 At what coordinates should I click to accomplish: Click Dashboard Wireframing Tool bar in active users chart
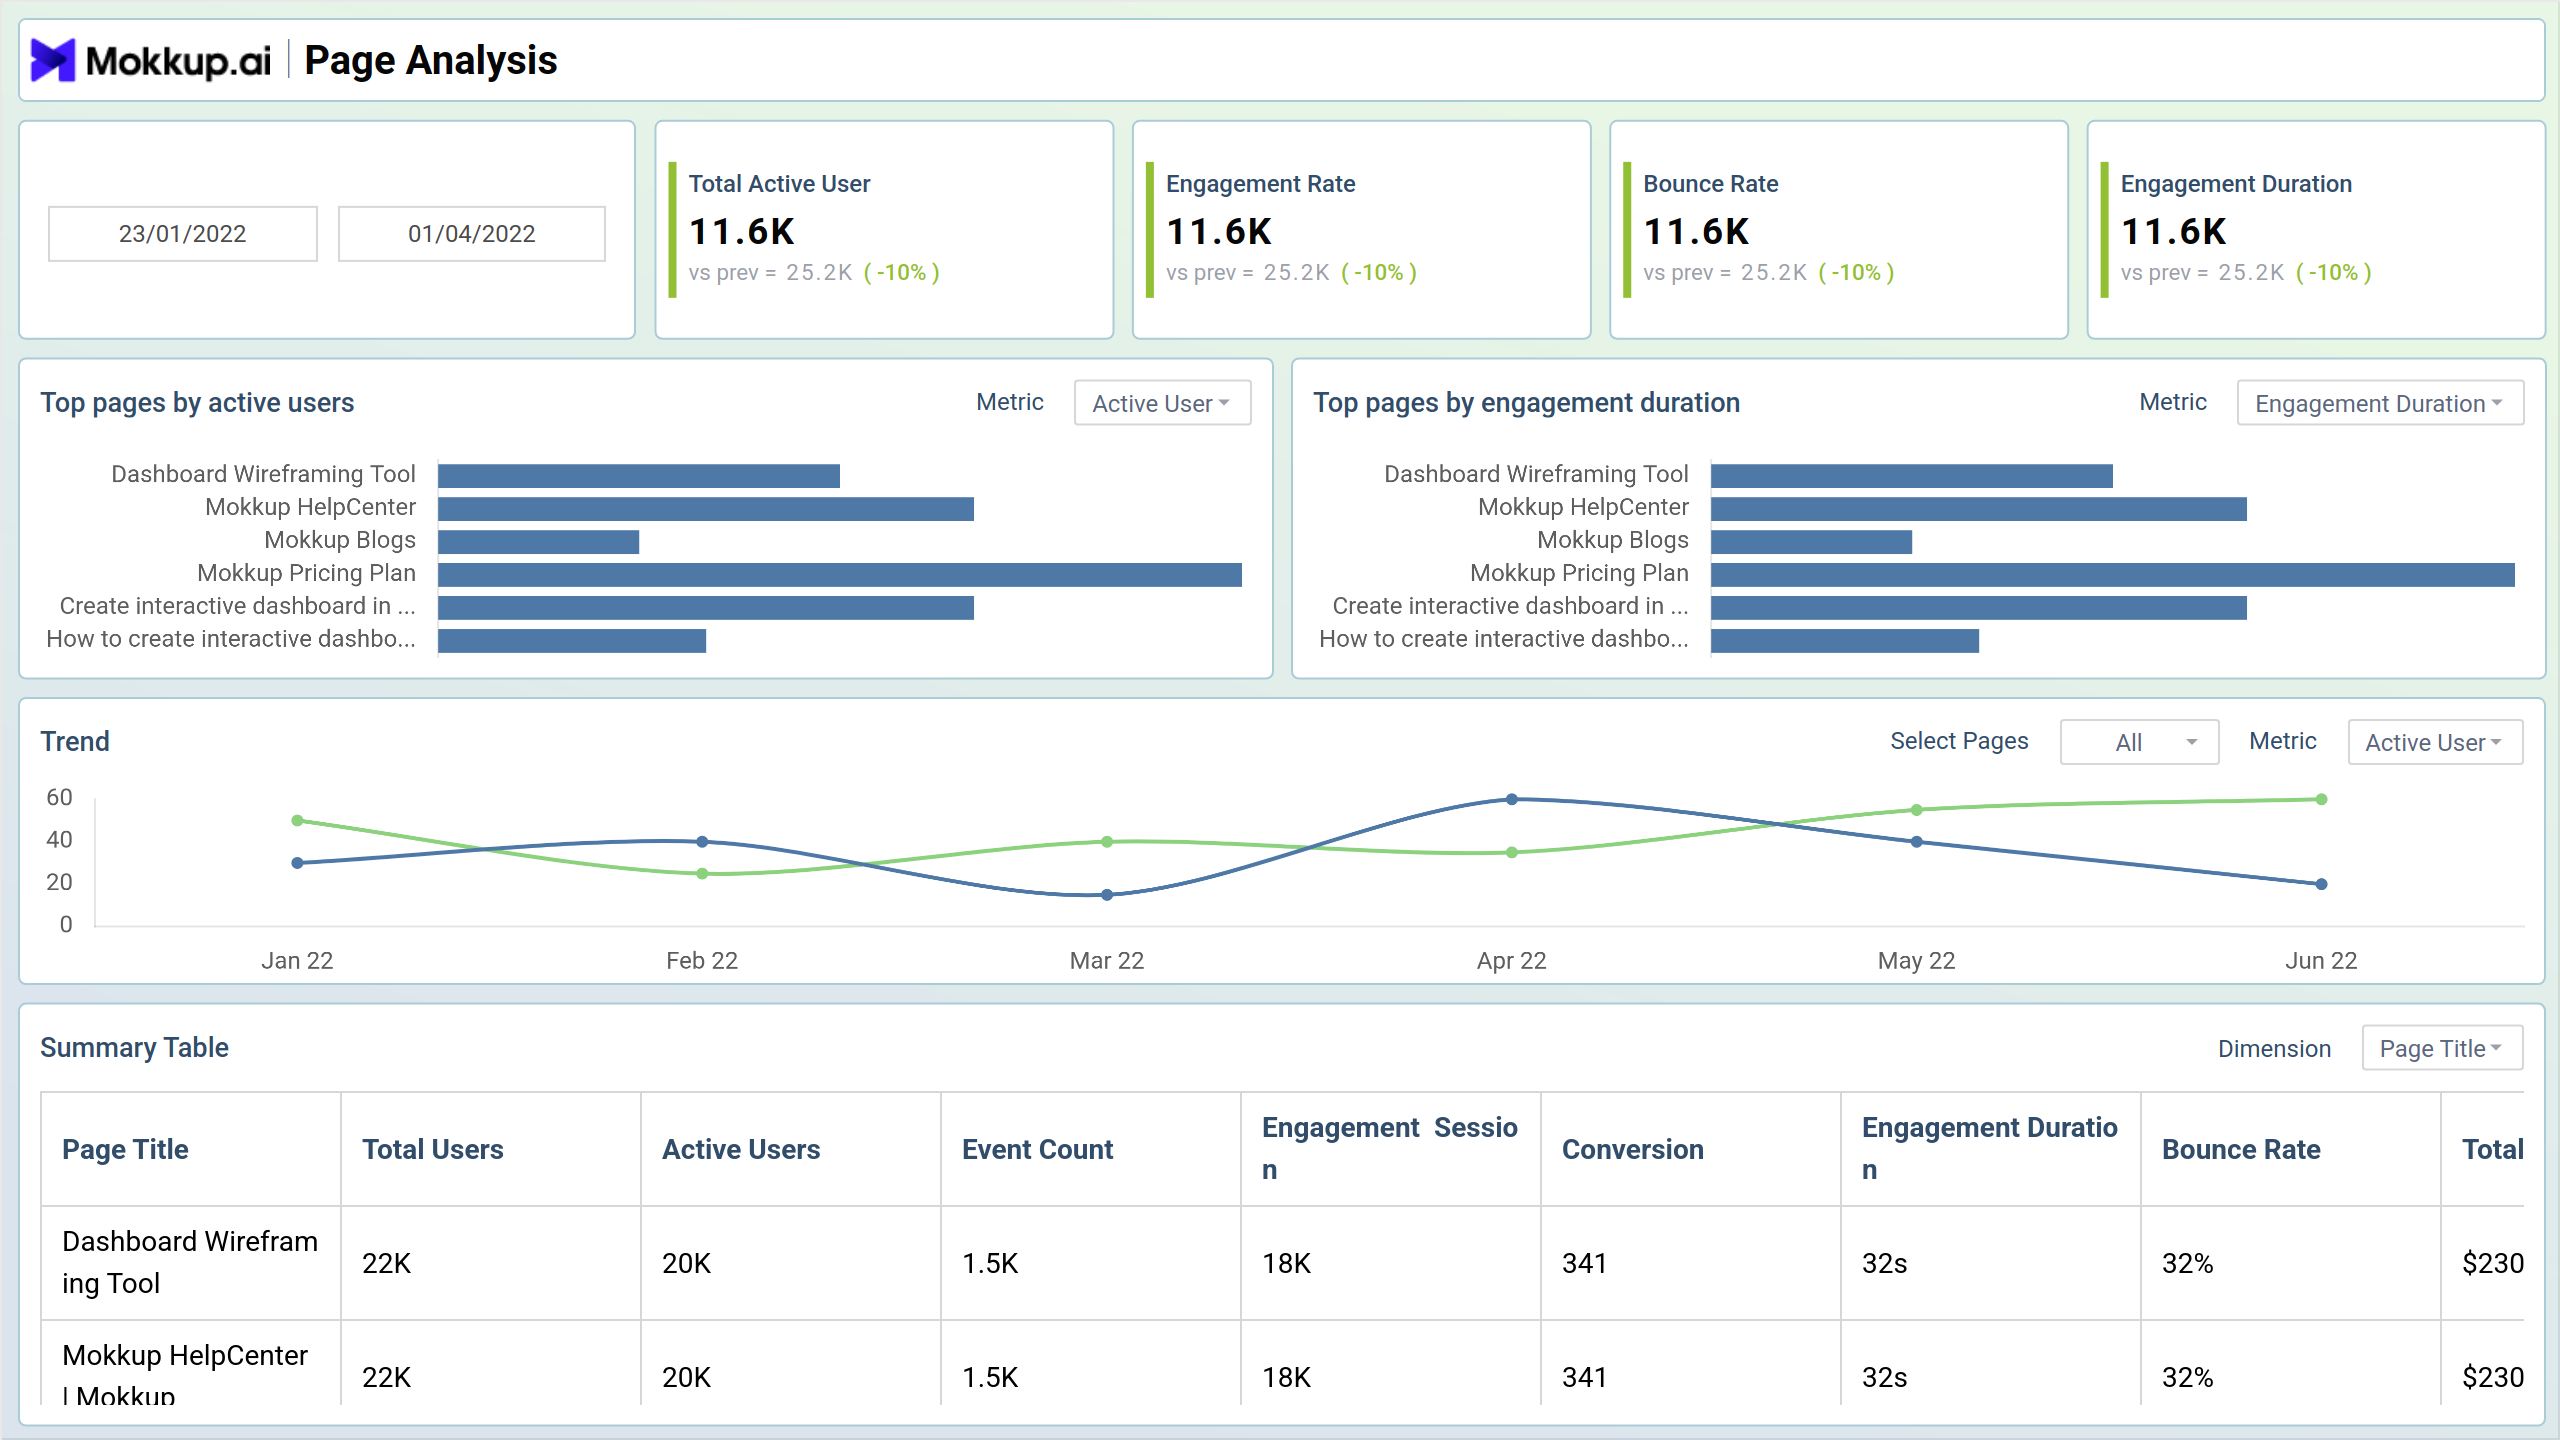[639, 475]
